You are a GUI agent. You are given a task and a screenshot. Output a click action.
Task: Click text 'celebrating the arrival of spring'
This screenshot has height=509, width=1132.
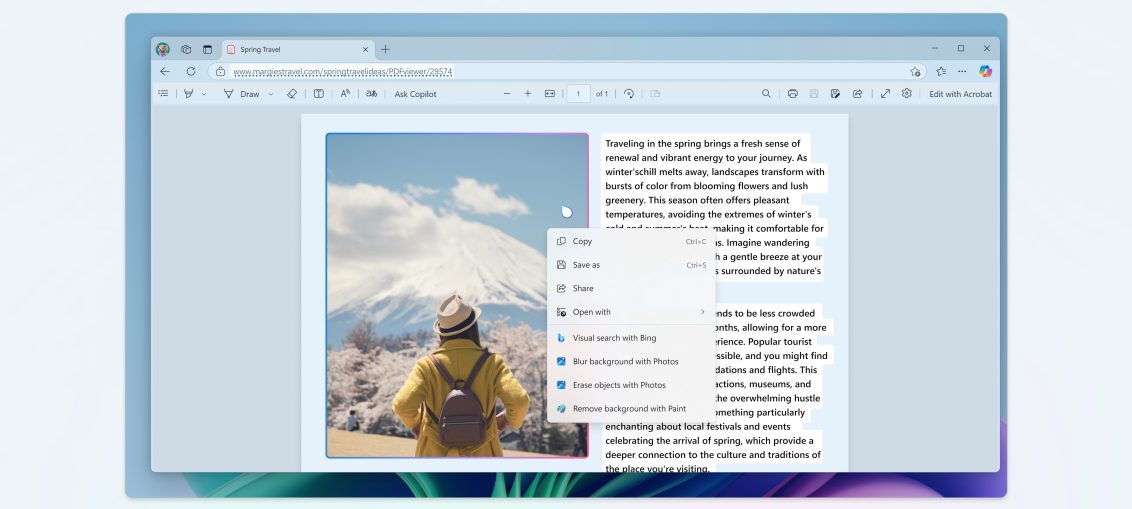tap(675, 440)
